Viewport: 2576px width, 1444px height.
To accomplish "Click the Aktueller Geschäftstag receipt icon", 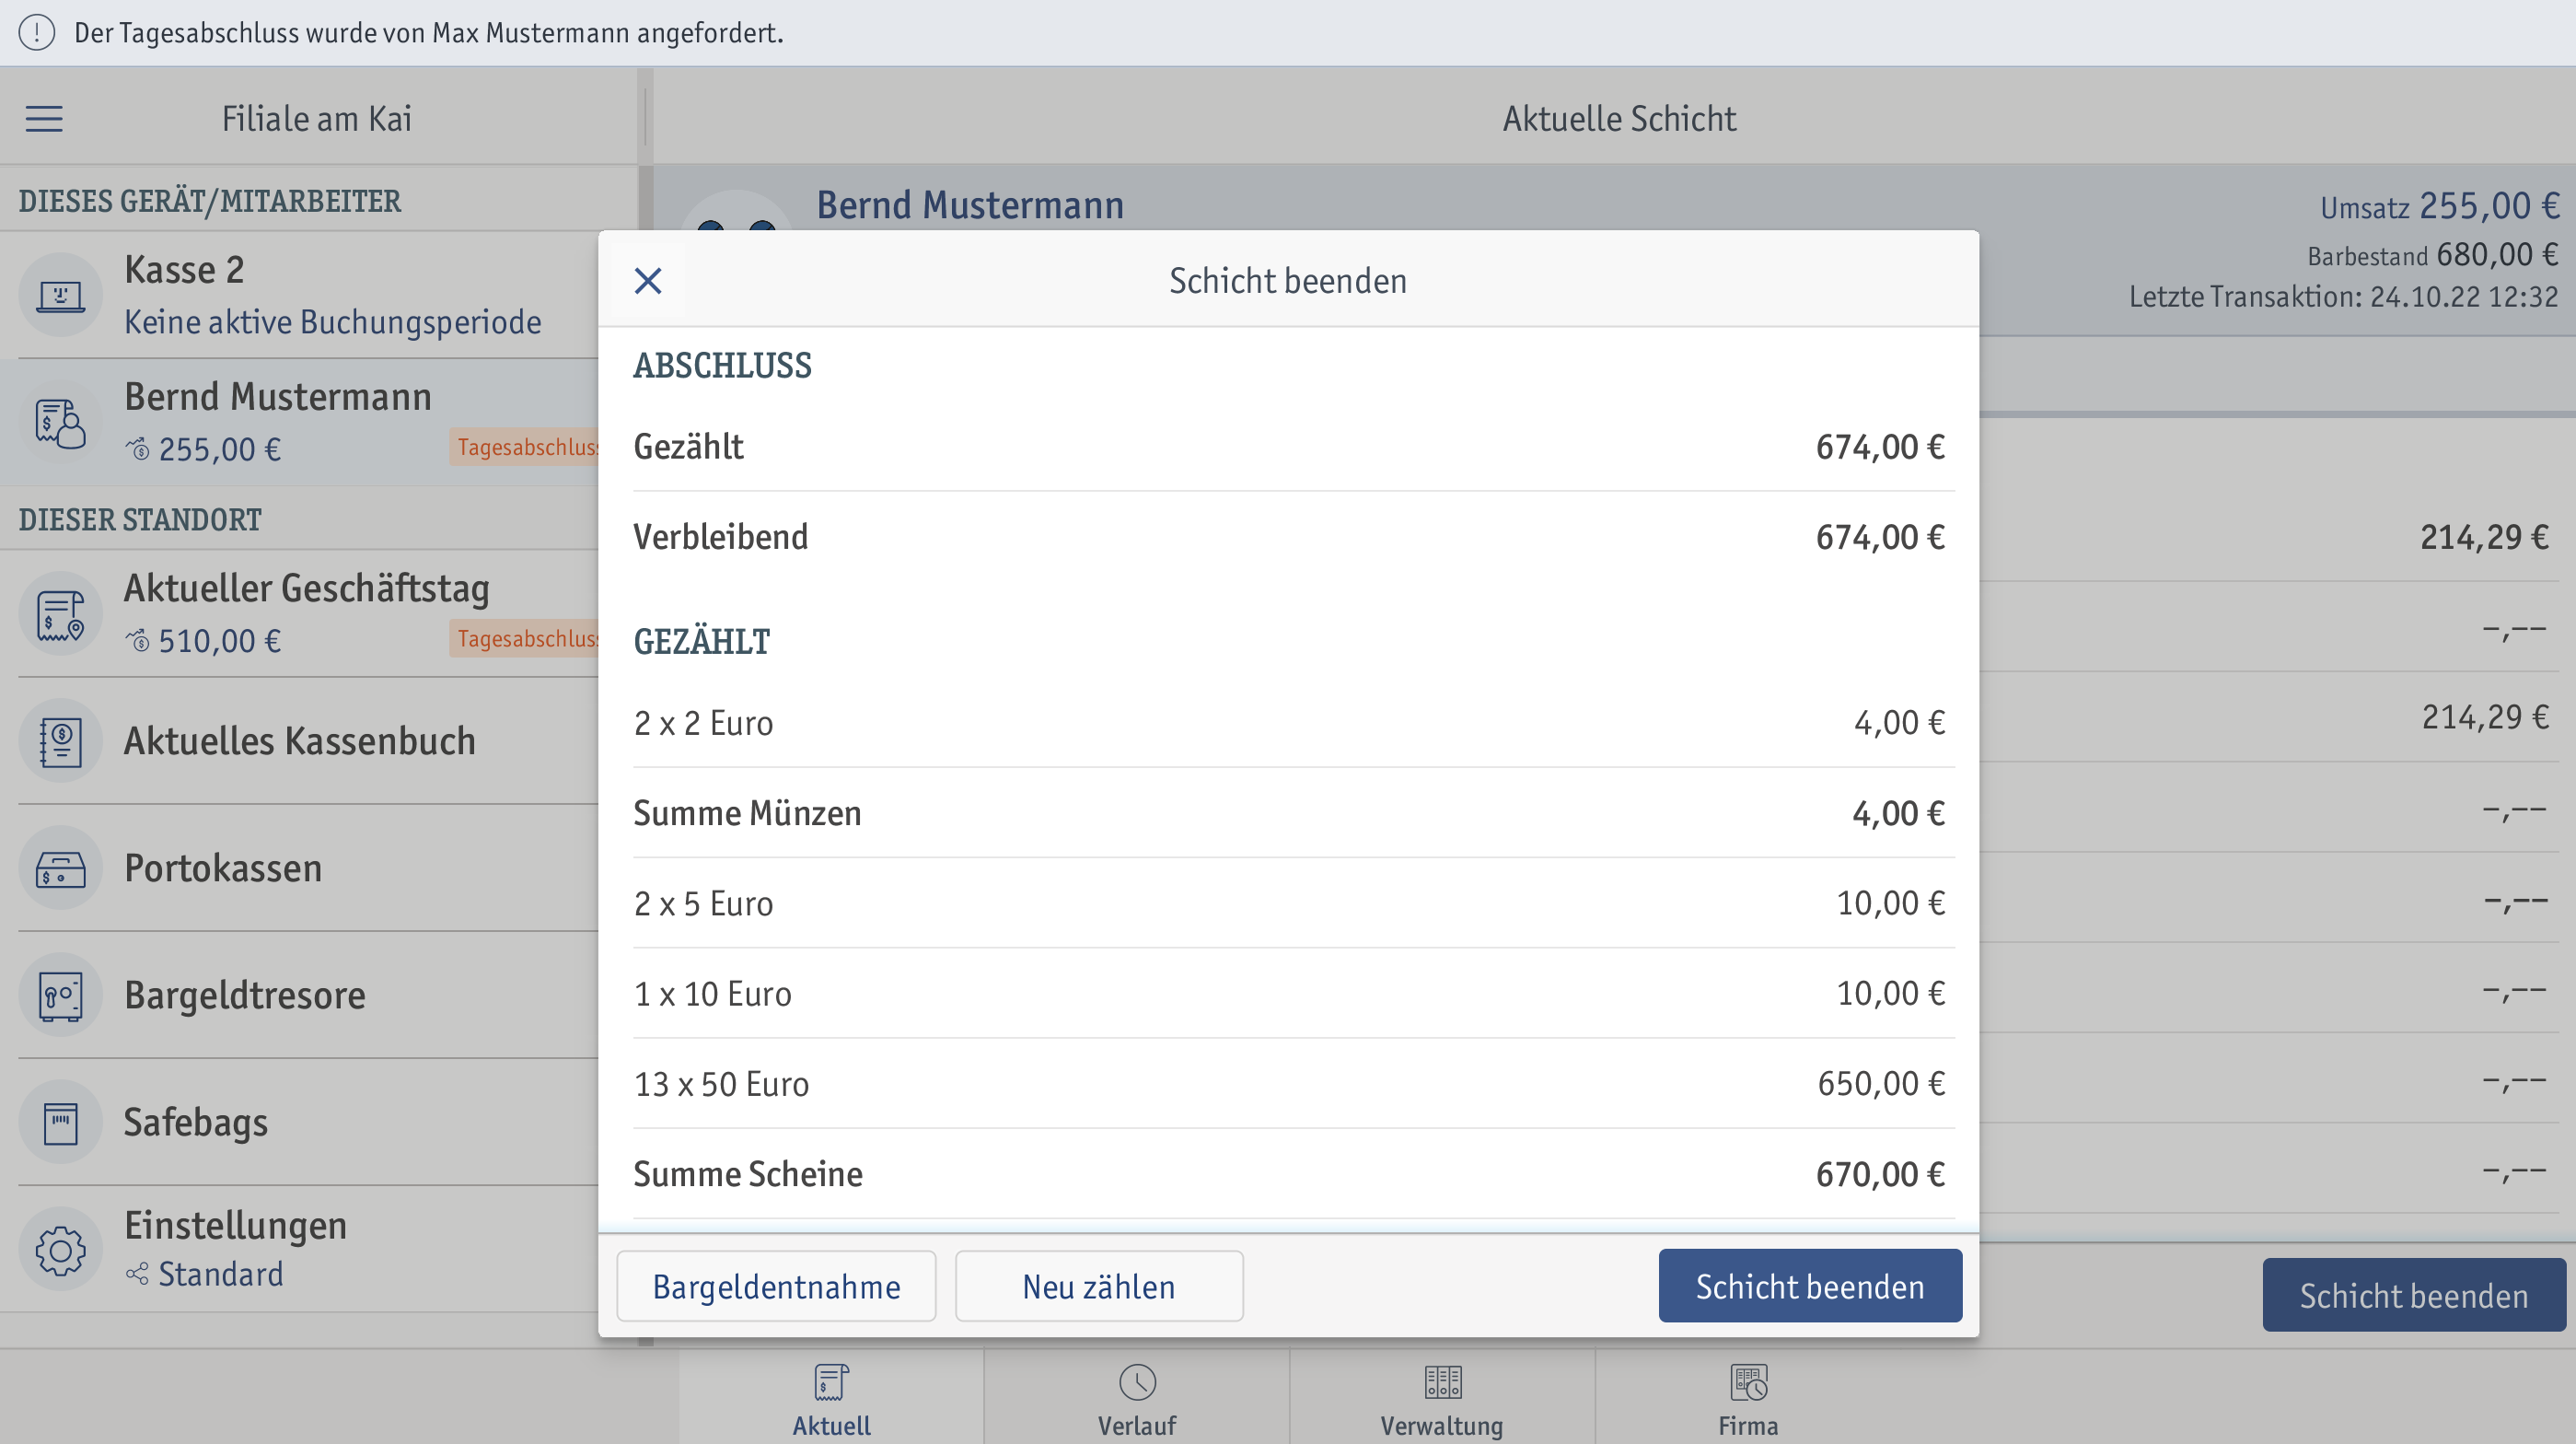I will pos(61,614).
